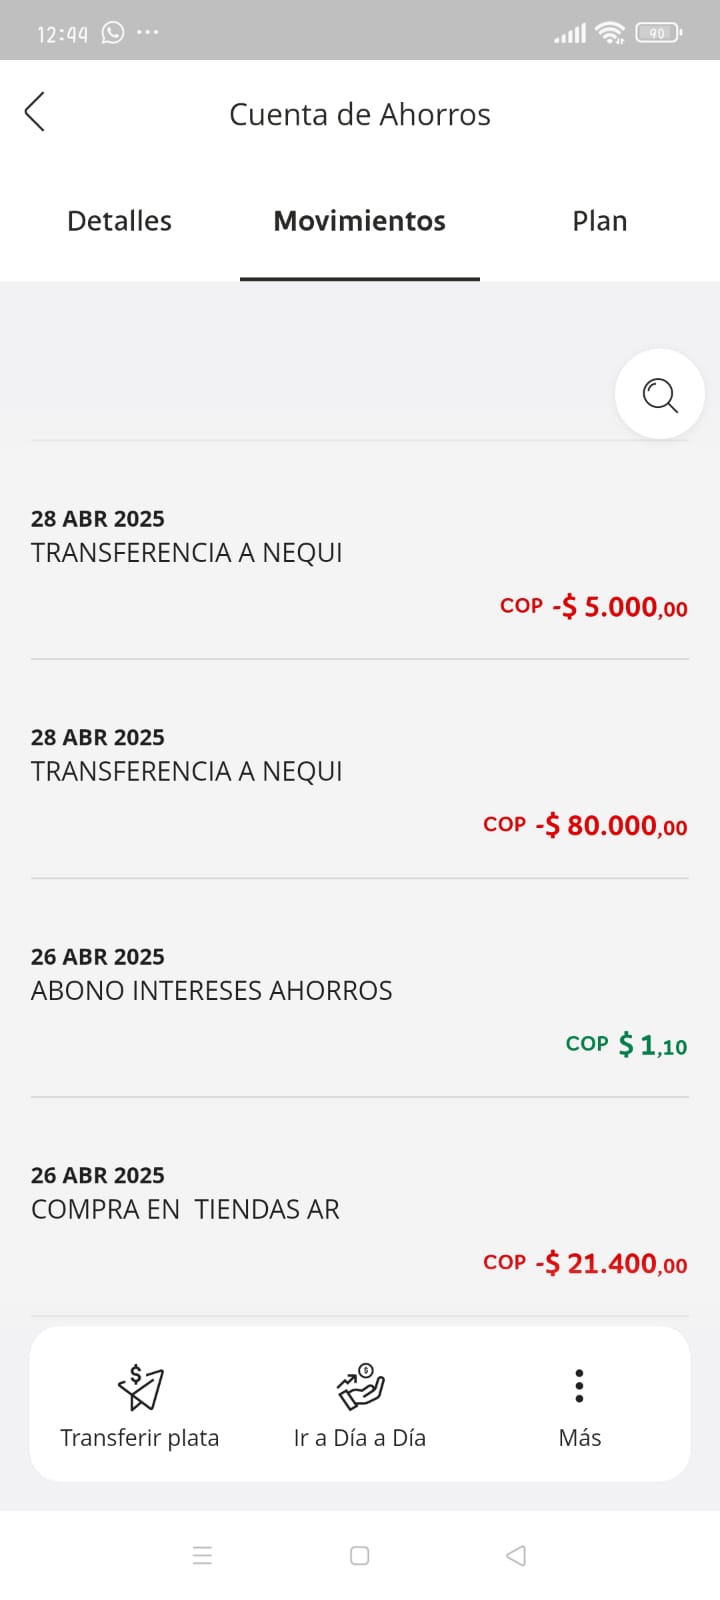Tap the Más label text

(580, 1438)
